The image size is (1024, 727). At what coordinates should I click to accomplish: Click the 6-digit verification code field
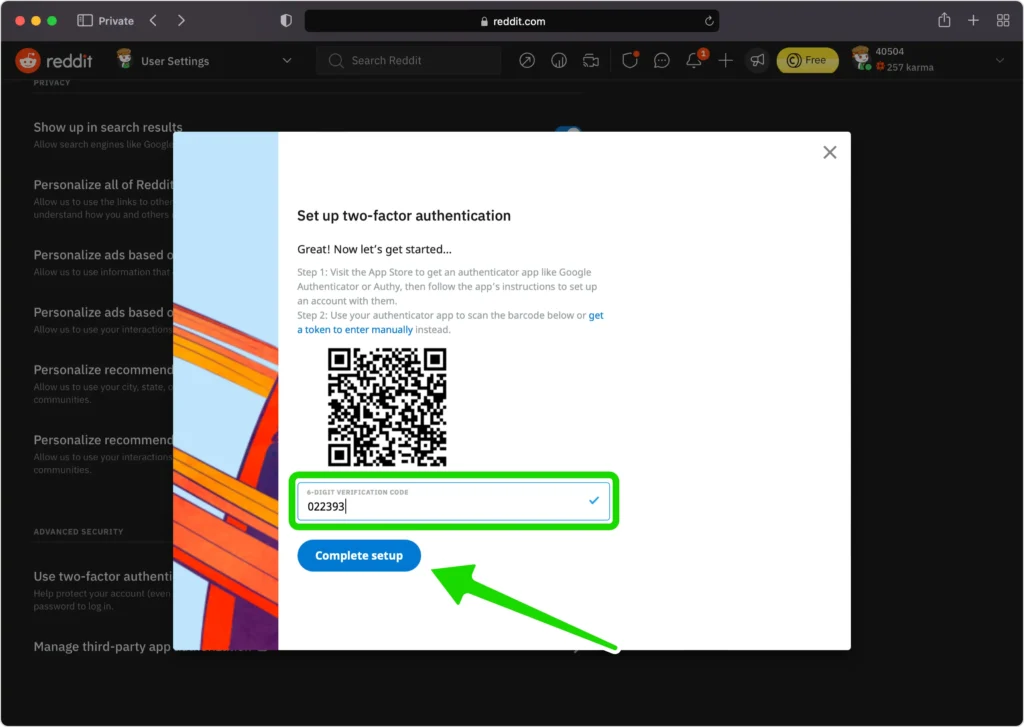click(x=440, y=506)
